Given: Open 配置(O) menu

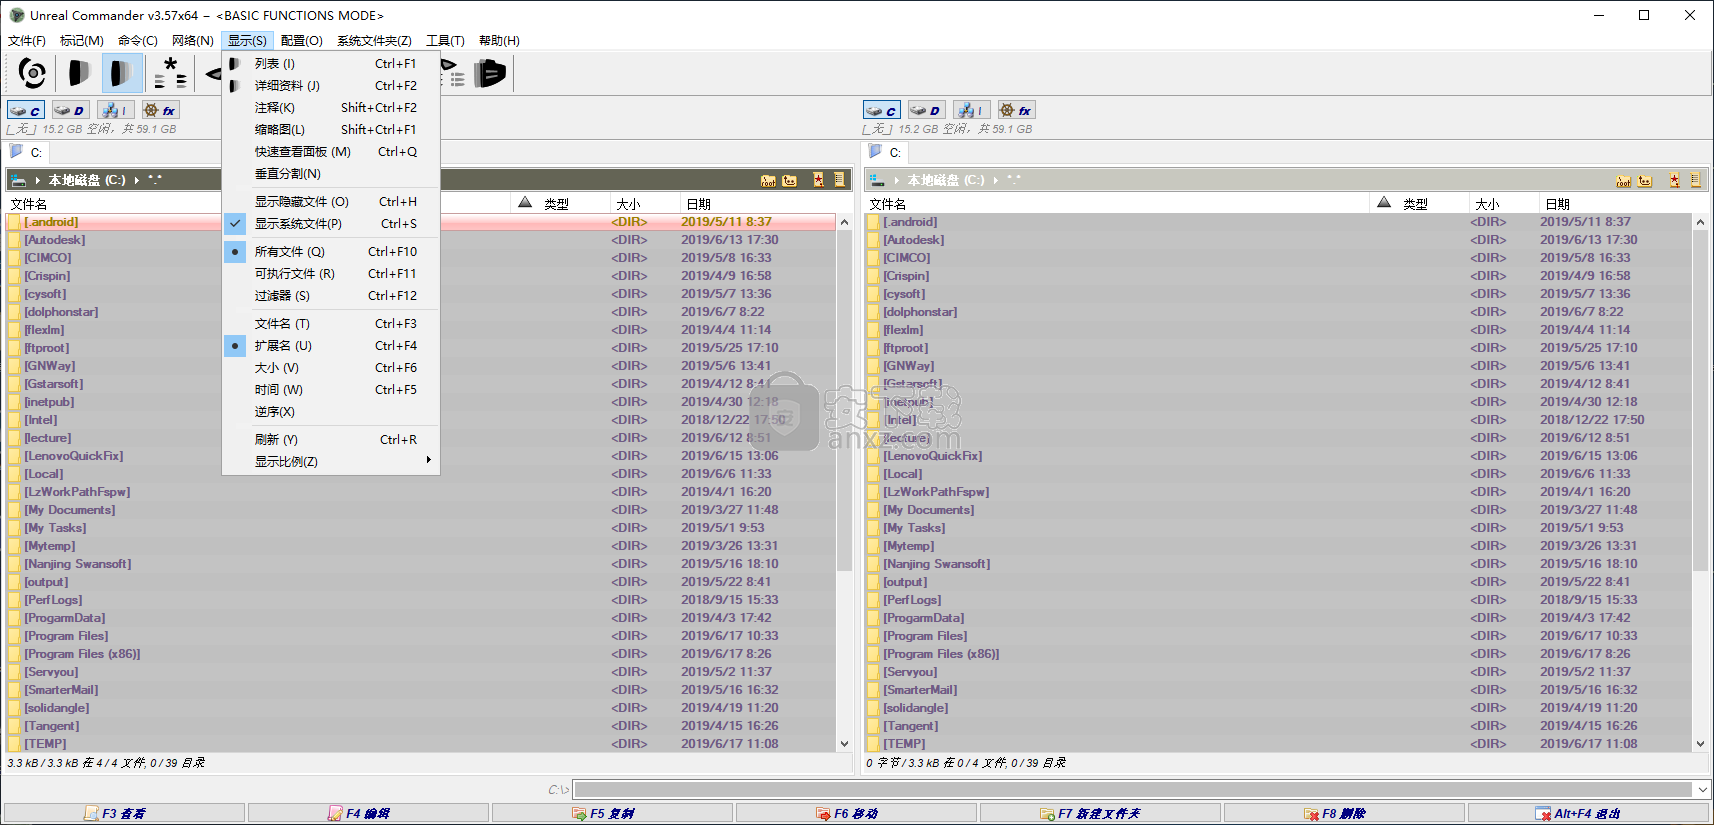Looking at the screenshot, I should 302,41.
